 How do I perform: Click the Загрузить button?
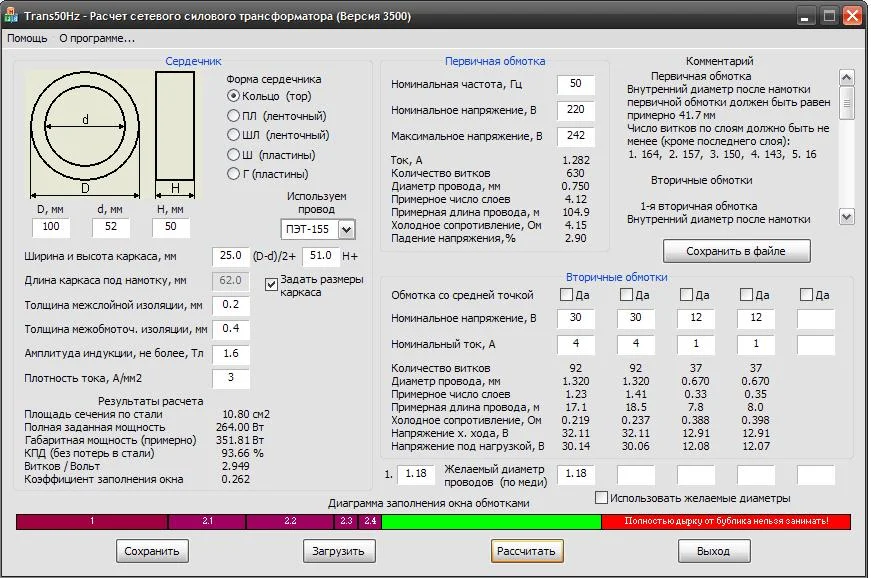point(338,551)
